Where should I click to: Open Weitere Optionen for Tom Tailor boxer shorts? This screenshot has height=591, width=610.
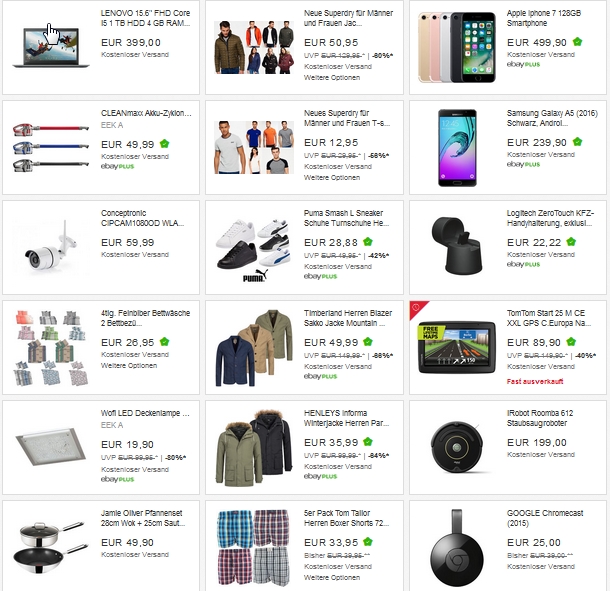click(x=332, y=577)
